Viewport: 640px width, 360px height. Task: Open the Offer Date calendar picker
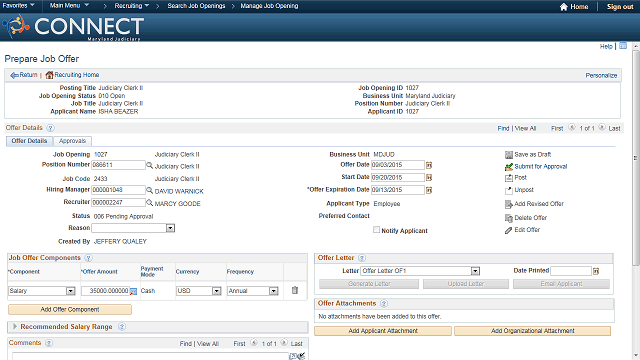coord(429,165)
